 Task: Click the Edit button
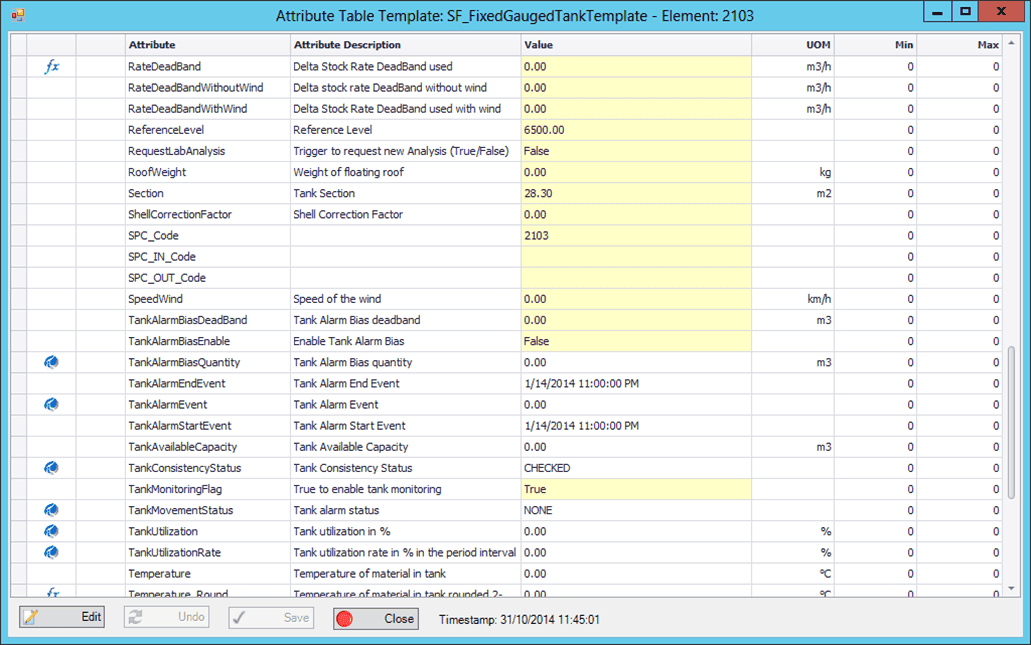click(x=62, y=617)
